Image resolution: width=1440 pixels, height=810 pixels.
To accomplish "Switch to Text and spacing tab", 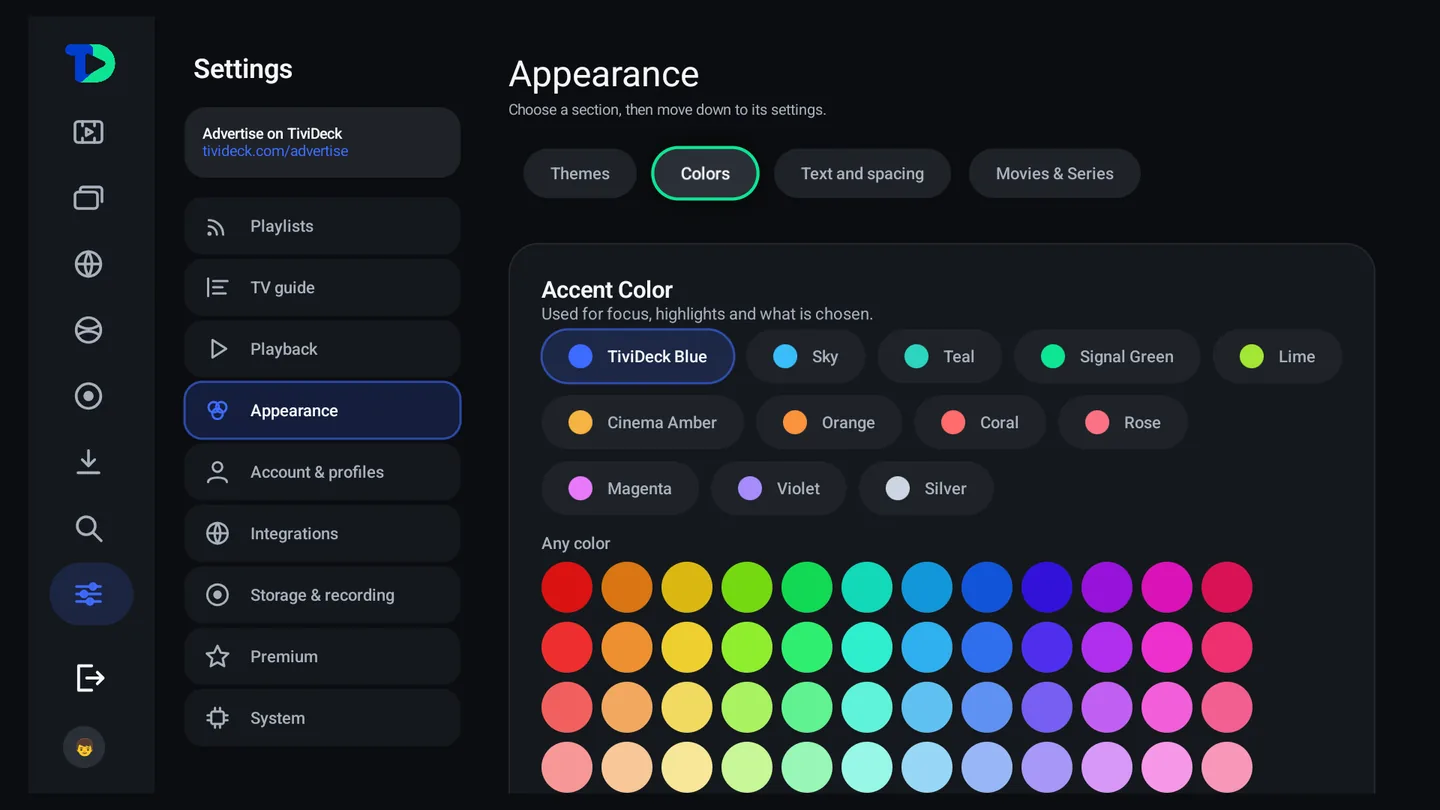I will click(862, 174).
